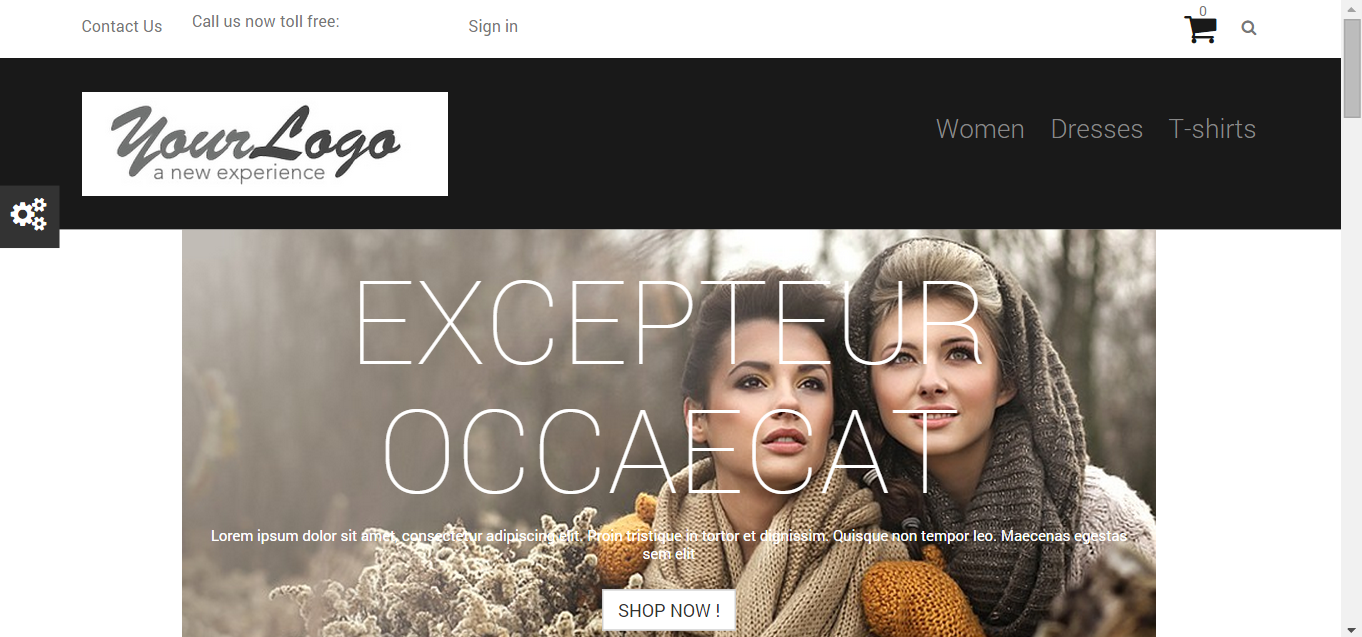Click the Excepteur Occaecat slider banner image
The width and height of the screenshot is (1362, 637).
pyautogui.click(x=669, y=433)
